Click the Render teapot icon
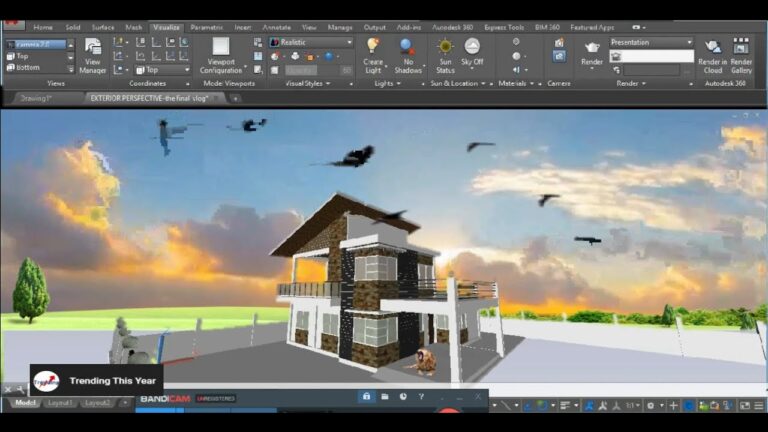 (x=592, y=48)
